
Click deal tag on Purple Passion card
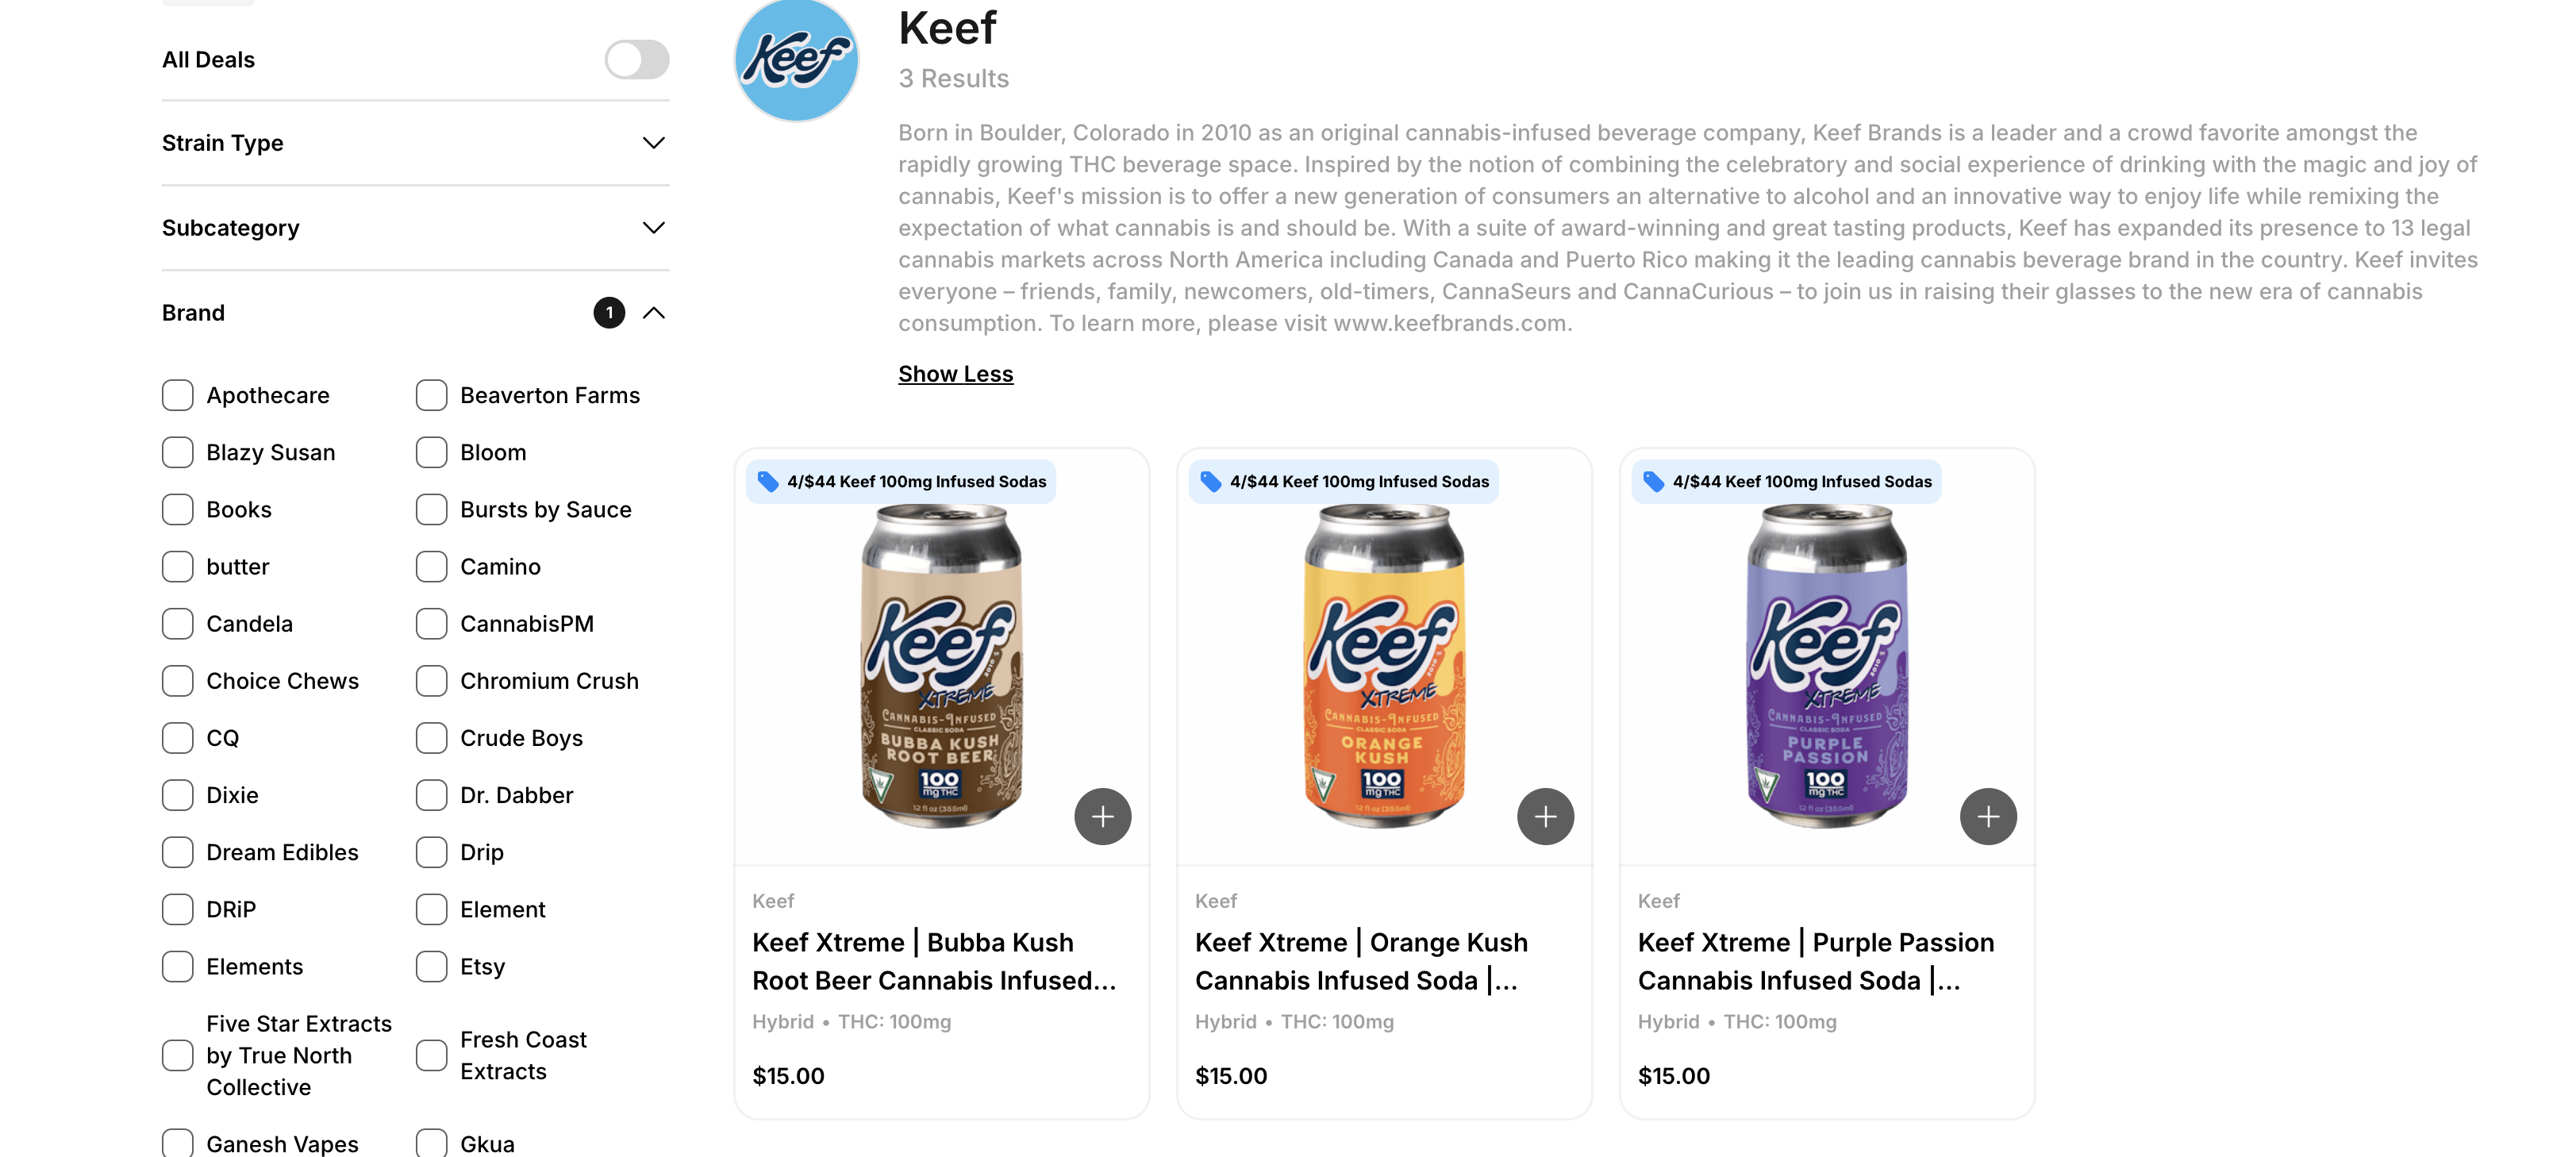[1787, 481]
